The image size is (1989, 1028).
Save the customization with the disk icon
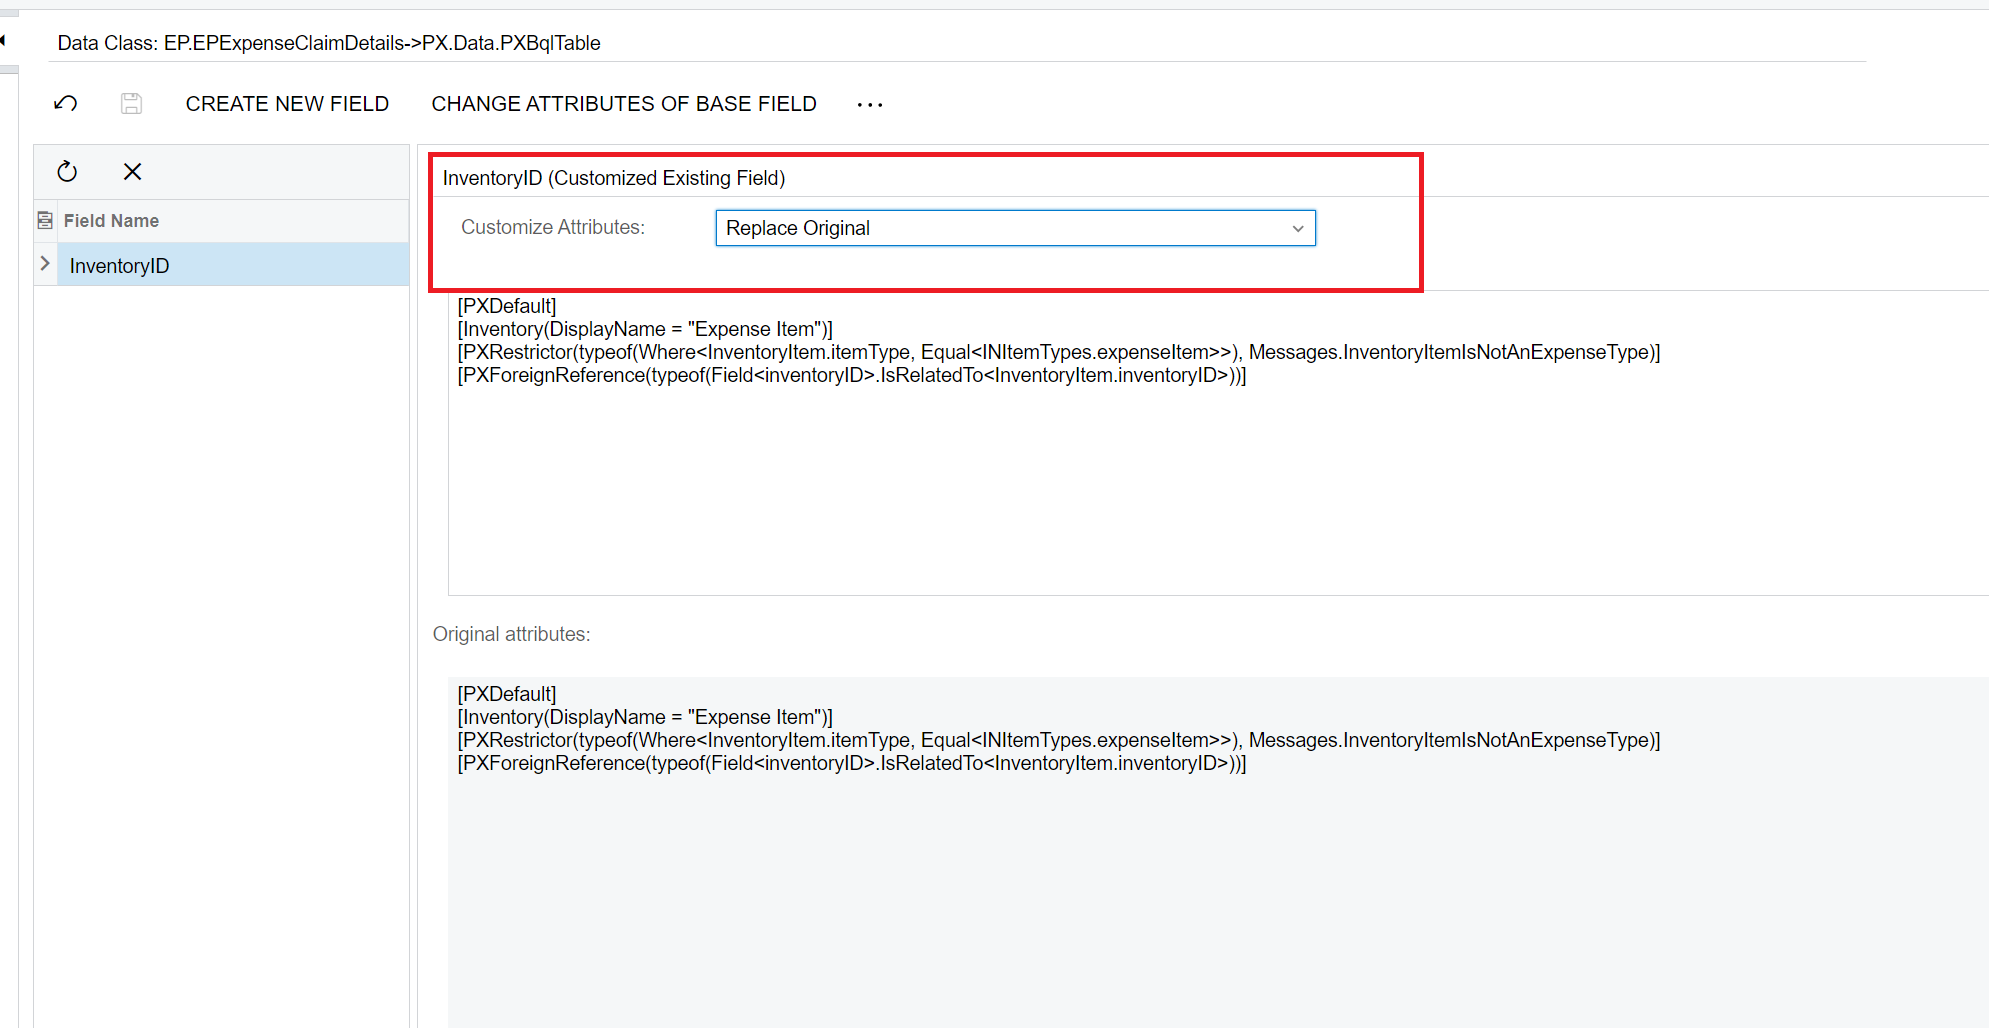click(131, 103)
